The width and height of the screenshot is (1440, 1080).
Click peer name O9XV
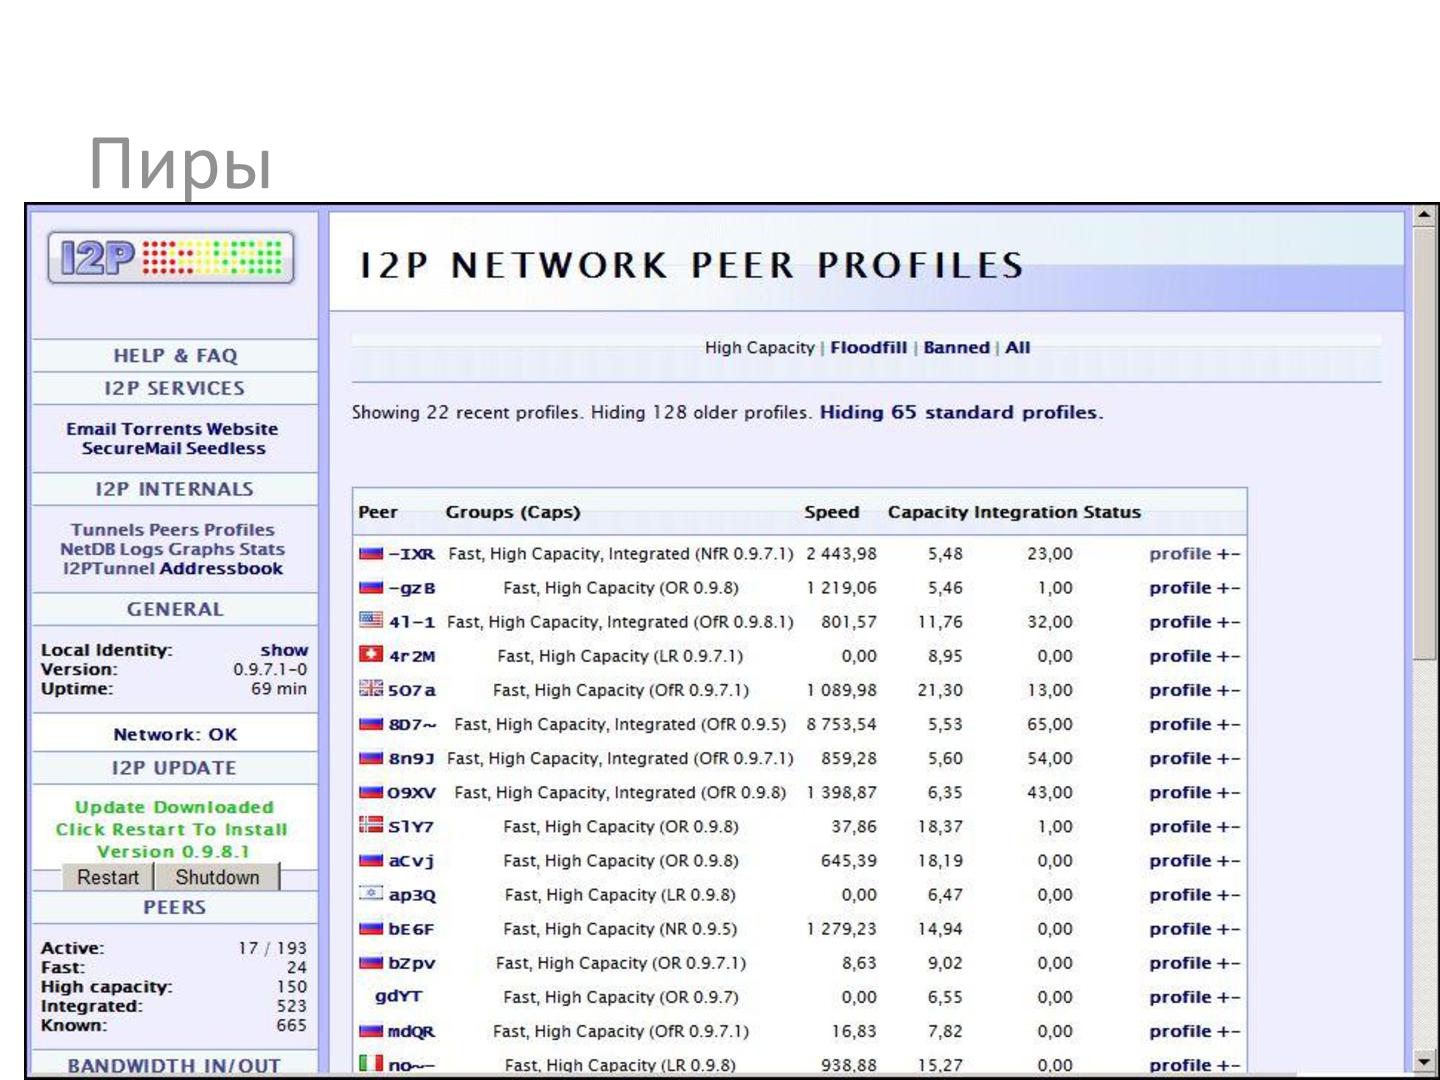[x=412, y=792]
